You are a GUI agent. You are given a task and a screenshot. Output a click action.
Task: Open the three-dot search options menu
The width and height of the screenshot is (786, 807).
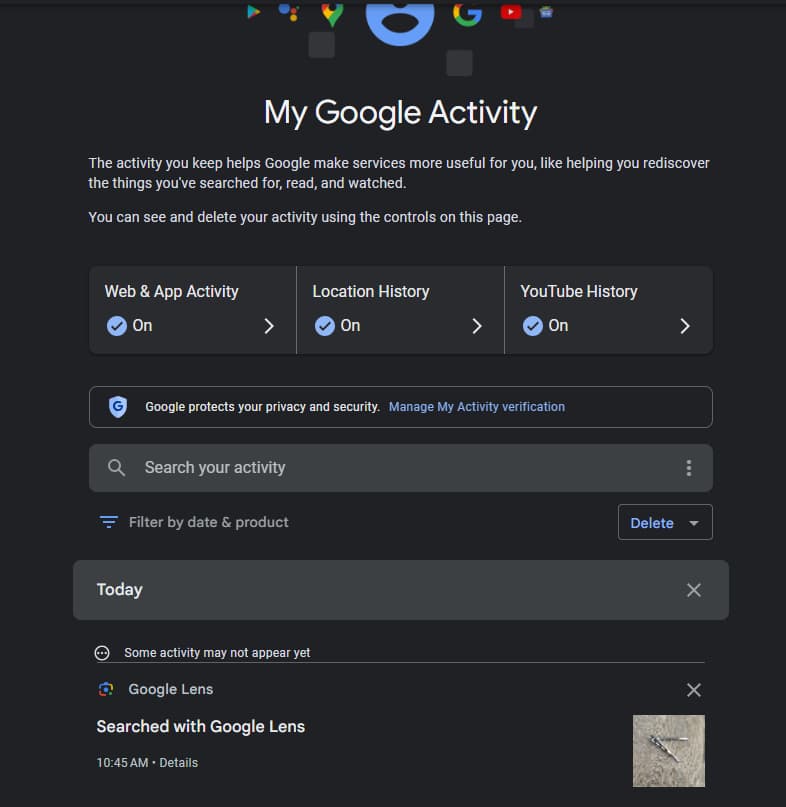(x=689, y=467)
